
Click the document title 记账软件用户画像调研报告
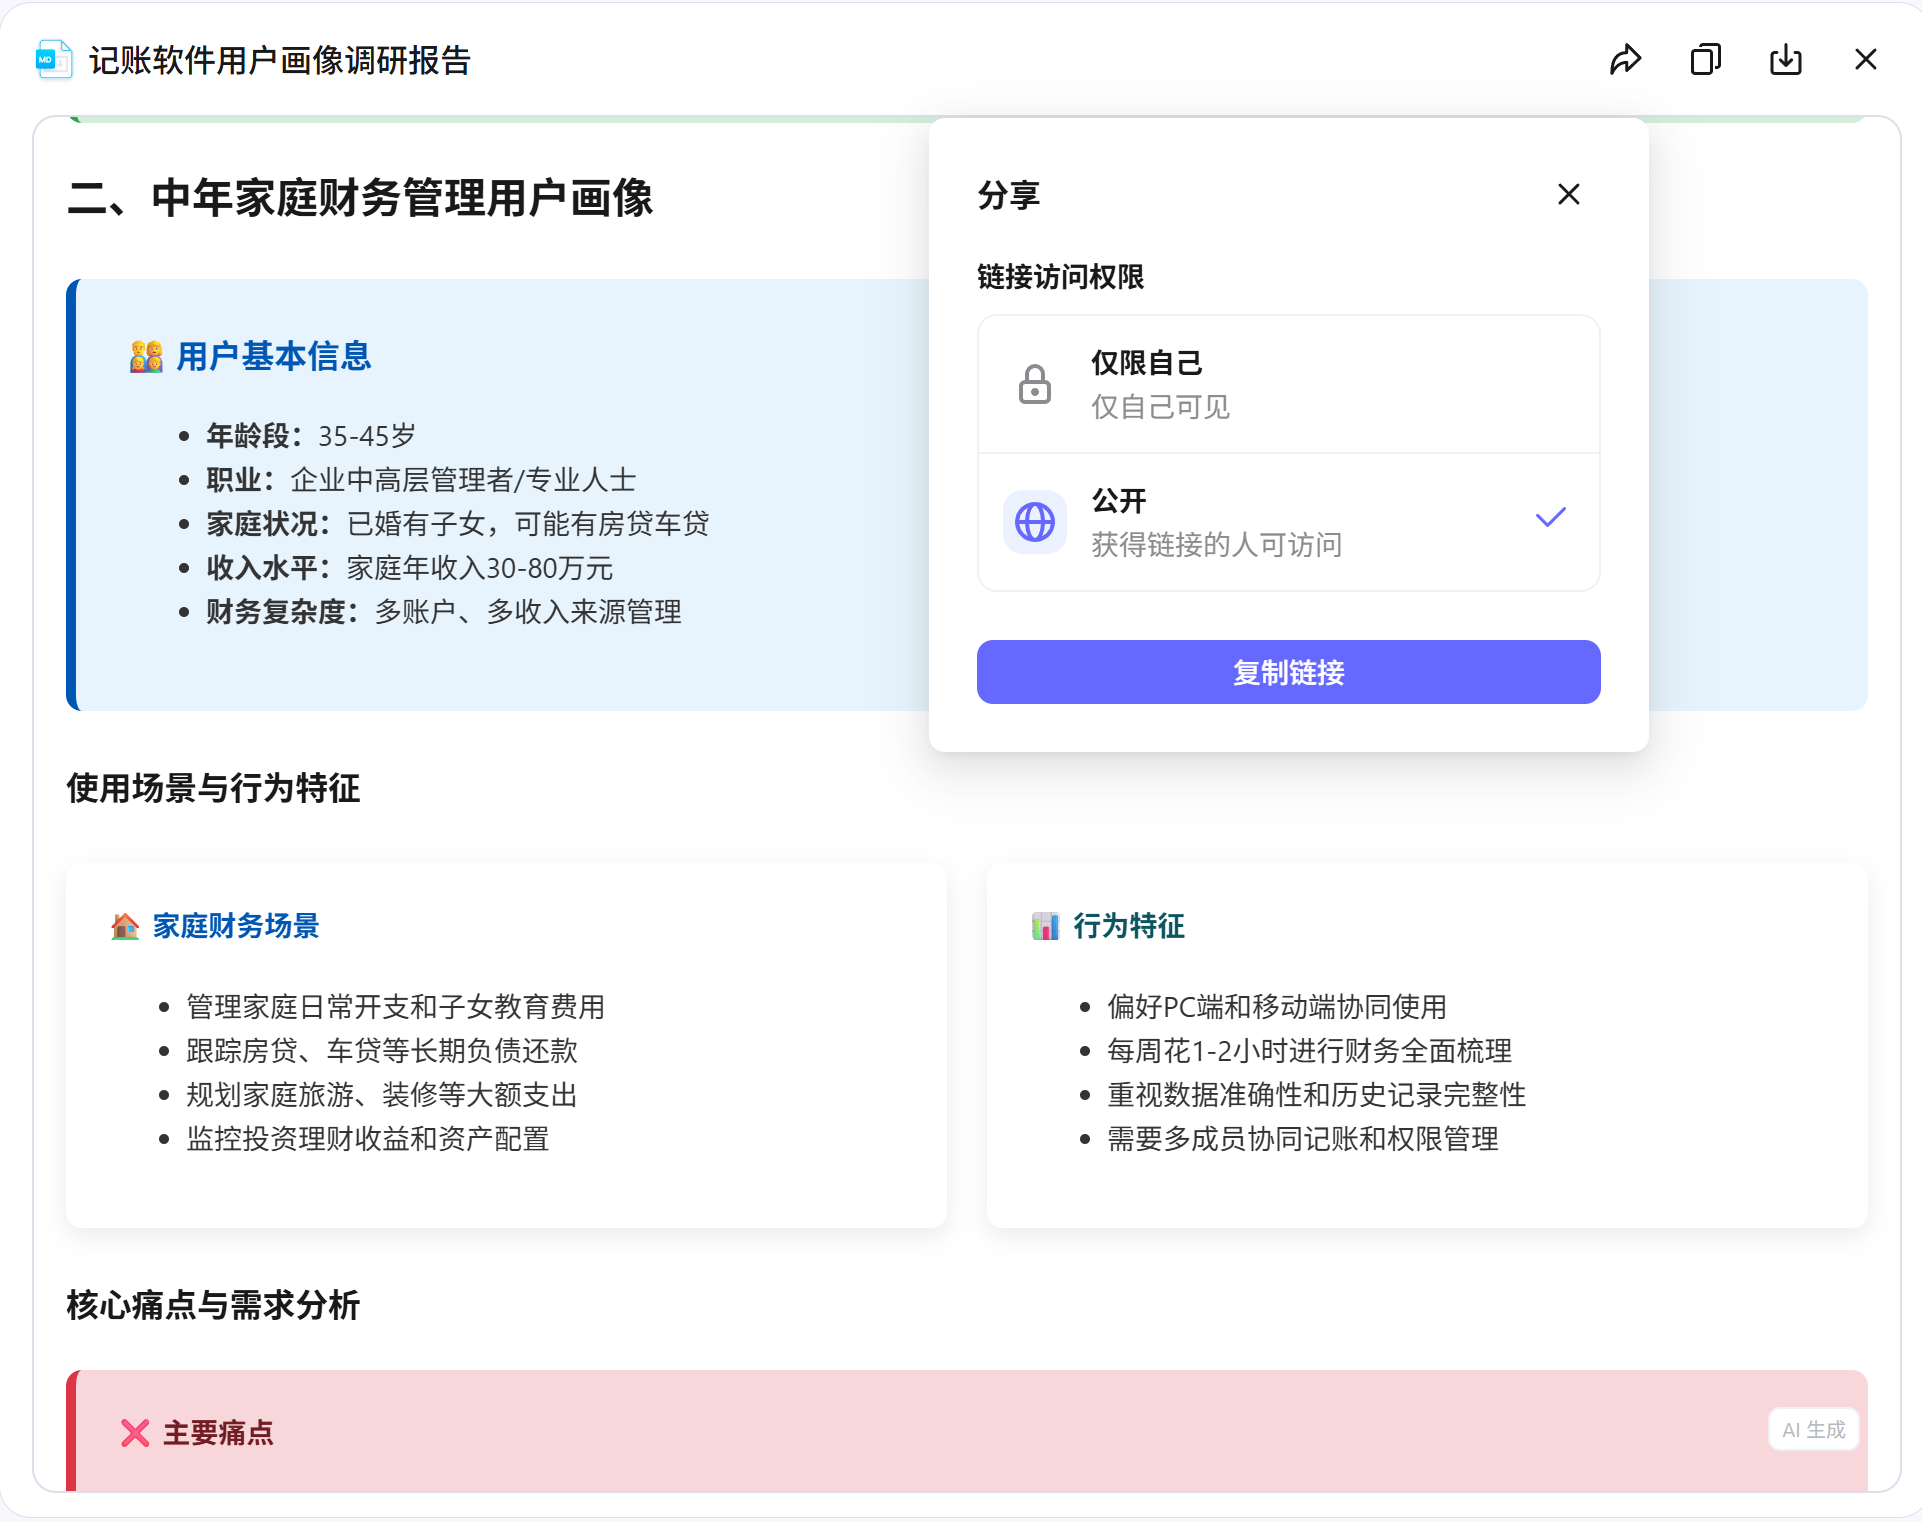282,61
